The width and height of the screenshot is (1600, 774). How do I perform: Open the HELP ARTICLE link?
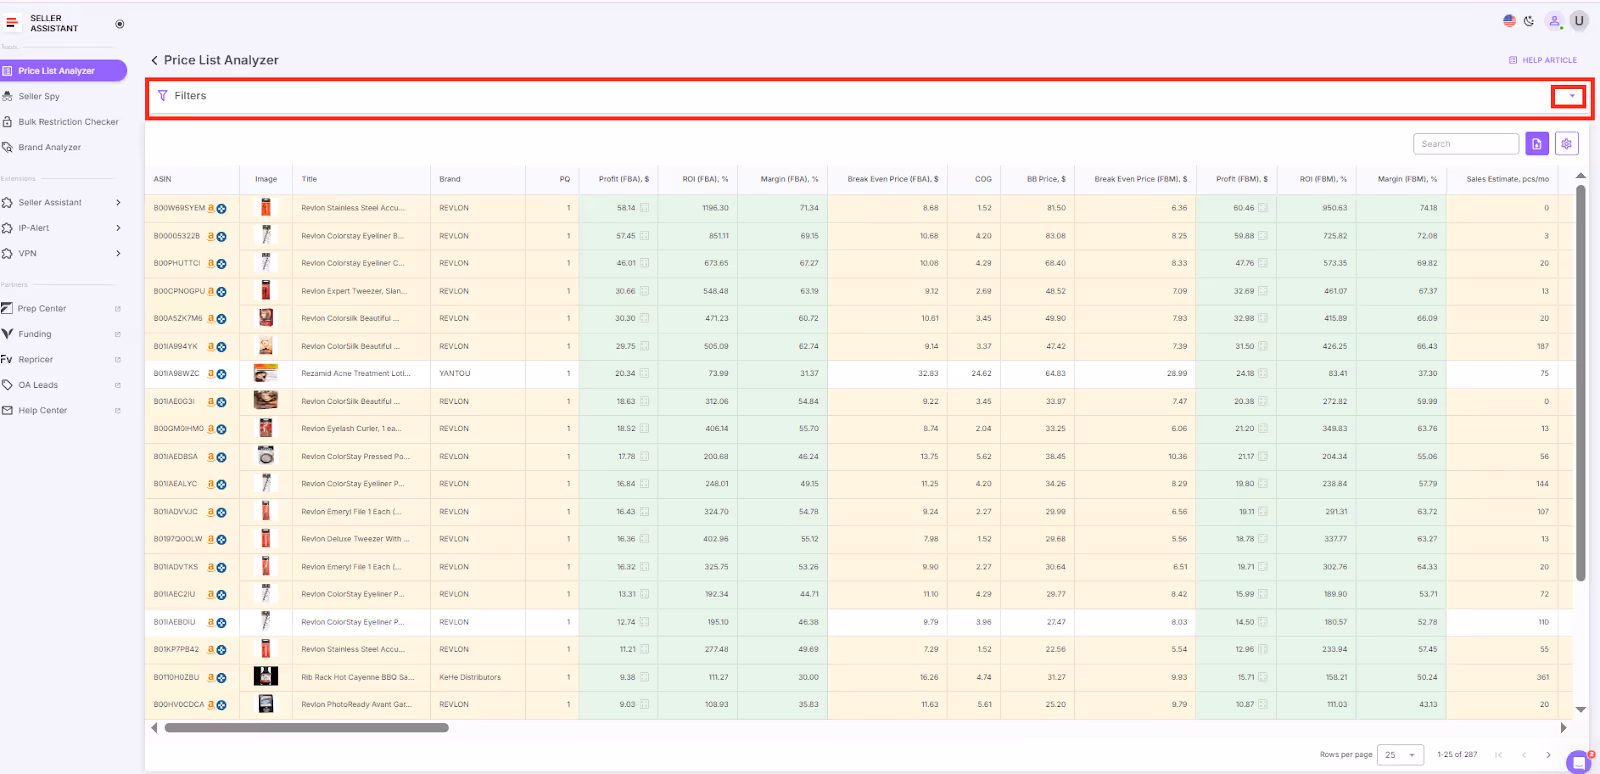point(1543,61)
